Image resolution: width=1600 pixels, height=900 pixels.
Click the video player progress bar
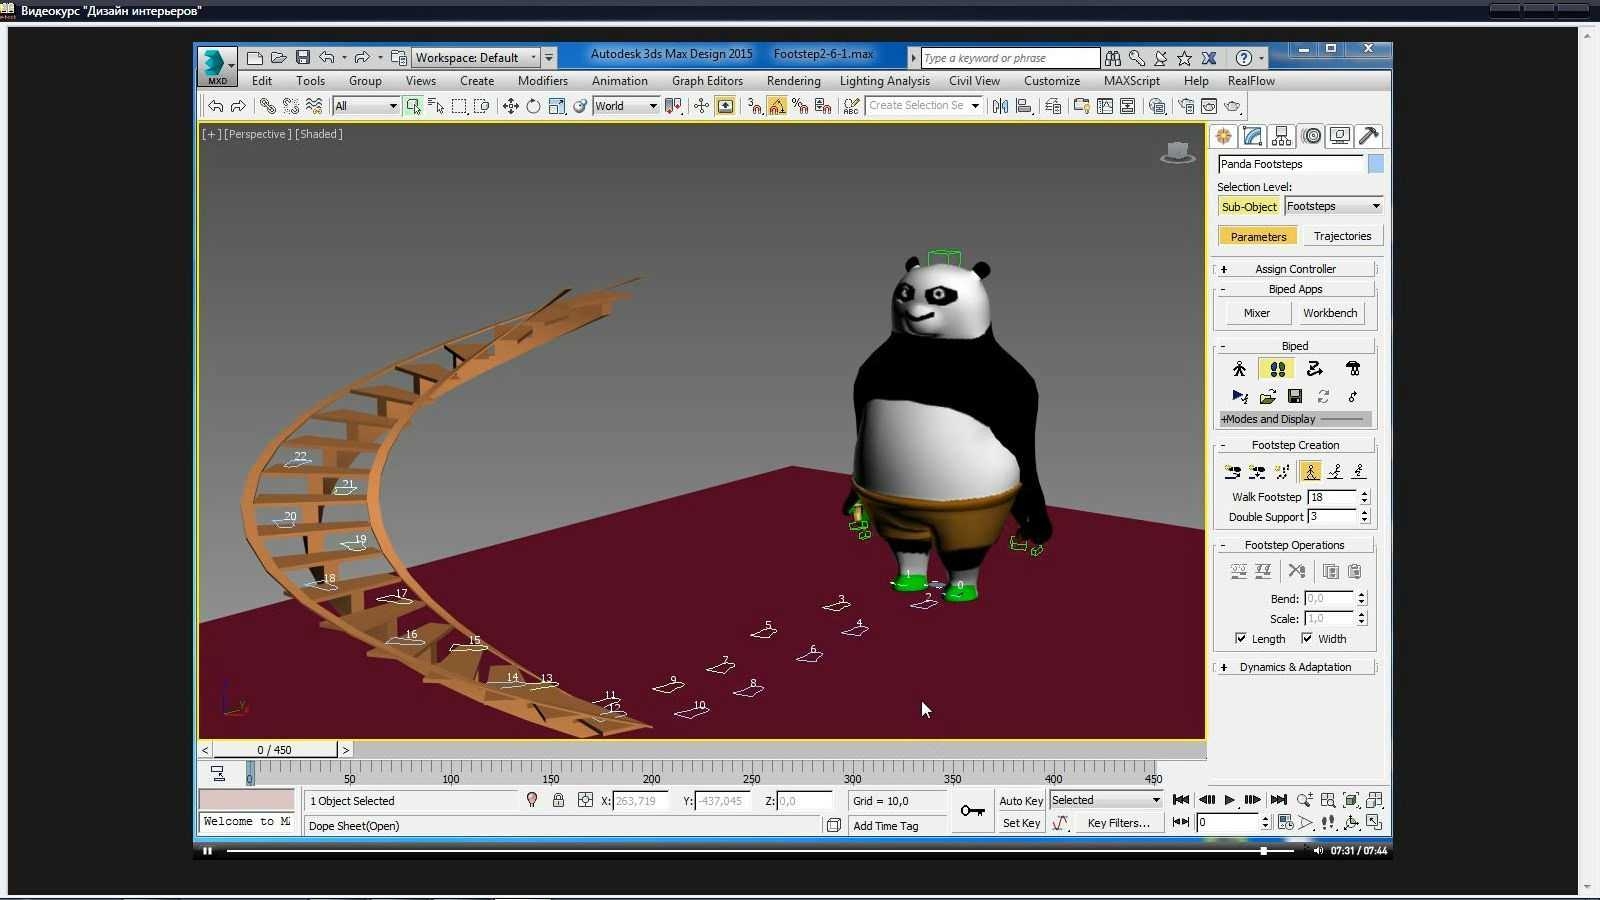click(760, 851)
